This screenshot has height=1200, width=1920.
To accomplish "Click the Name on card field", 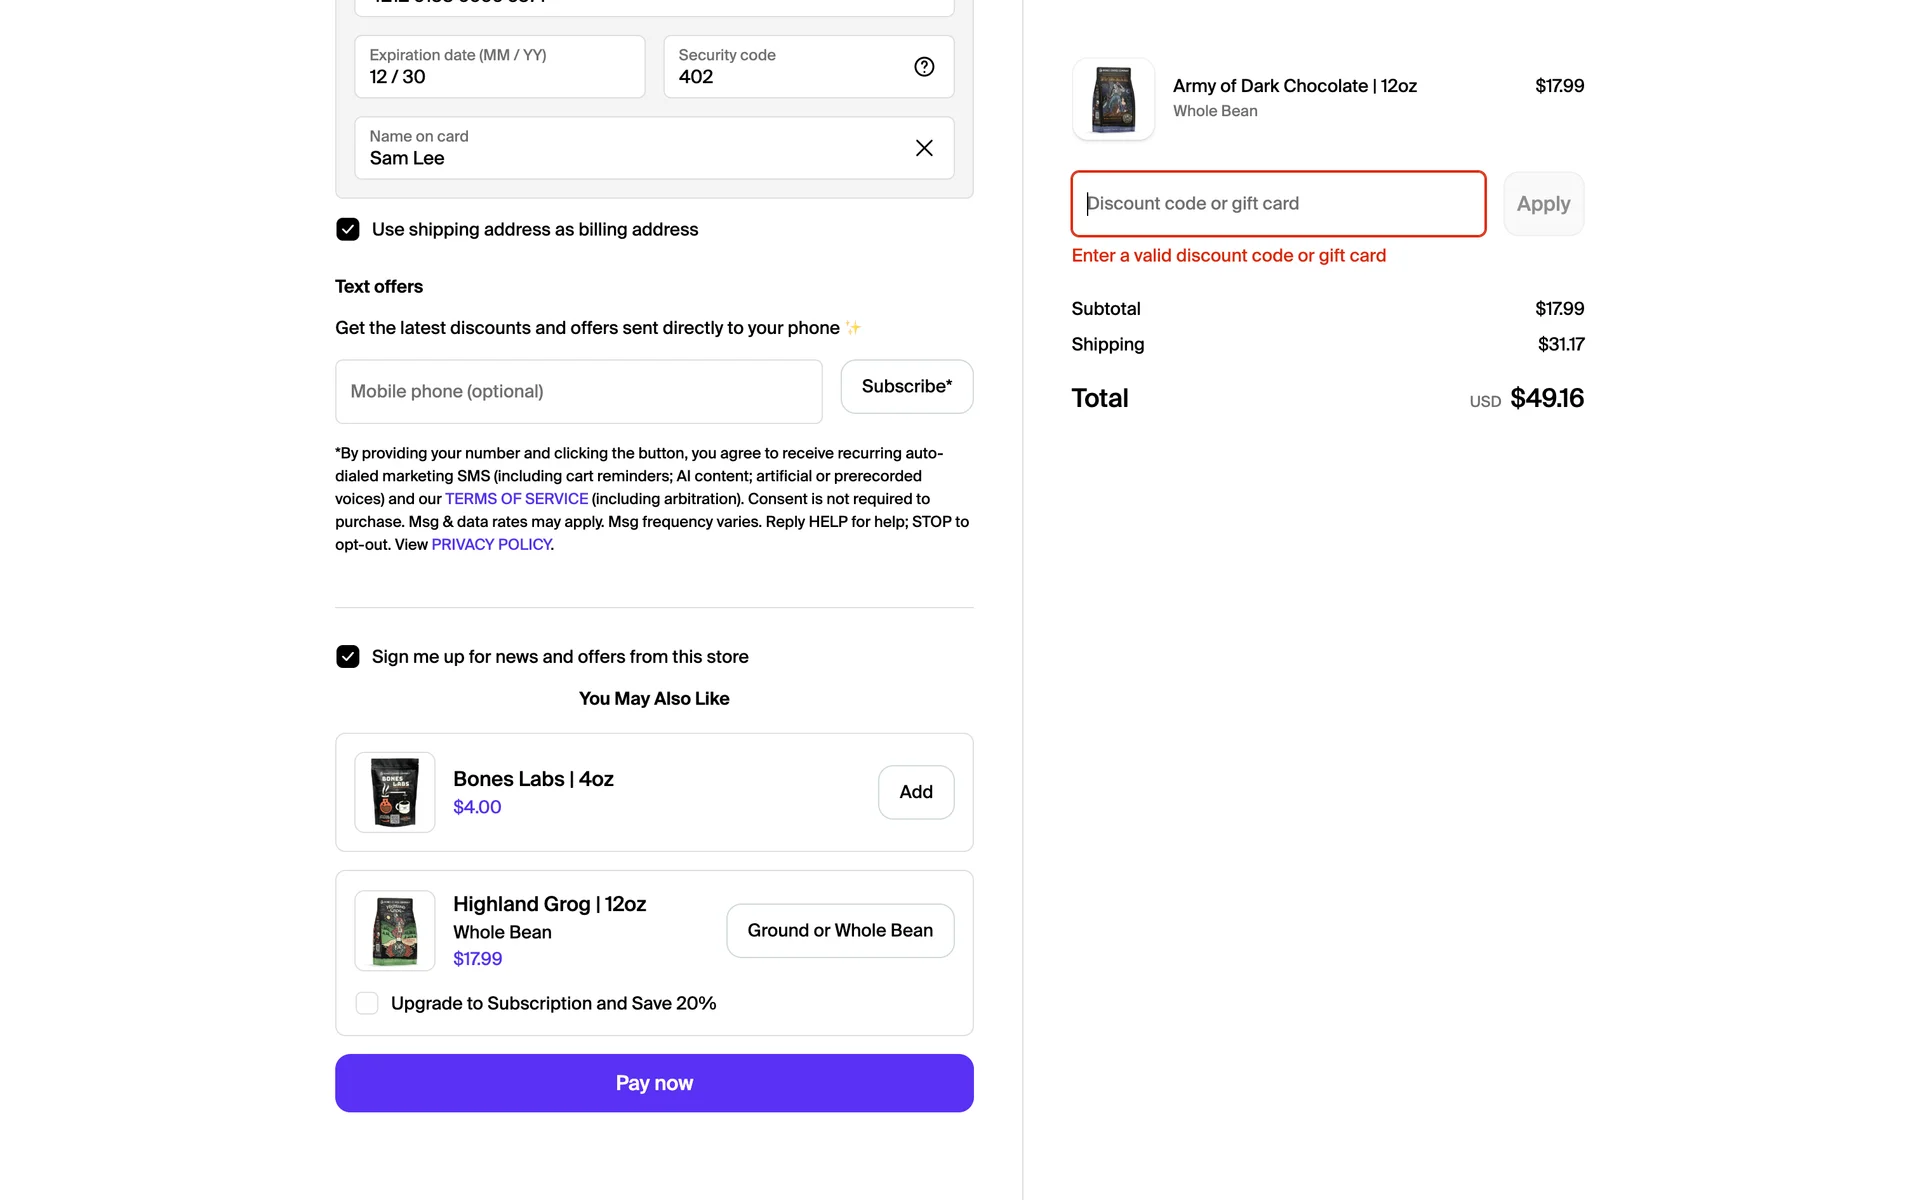I will point(630,148).
